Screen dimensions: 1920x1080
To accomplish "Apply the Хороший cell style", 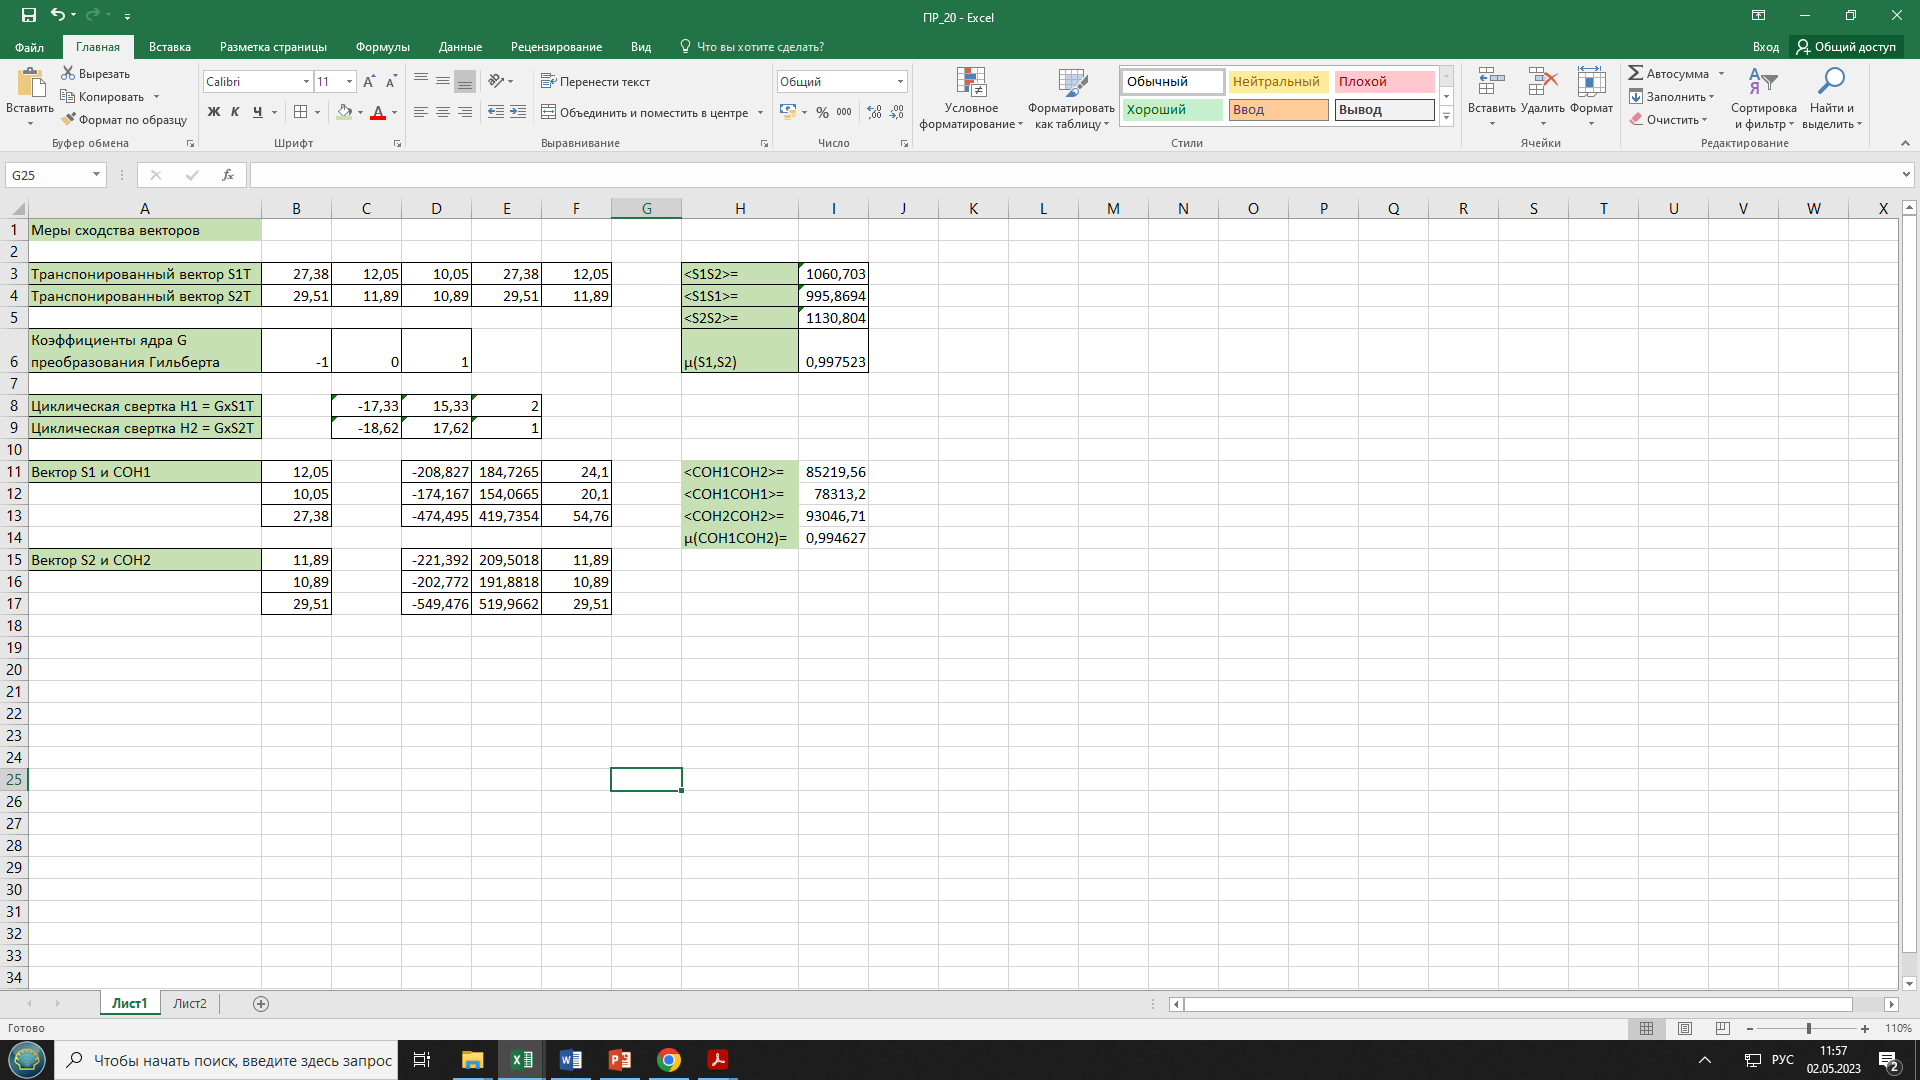I will pos(1172,110).
